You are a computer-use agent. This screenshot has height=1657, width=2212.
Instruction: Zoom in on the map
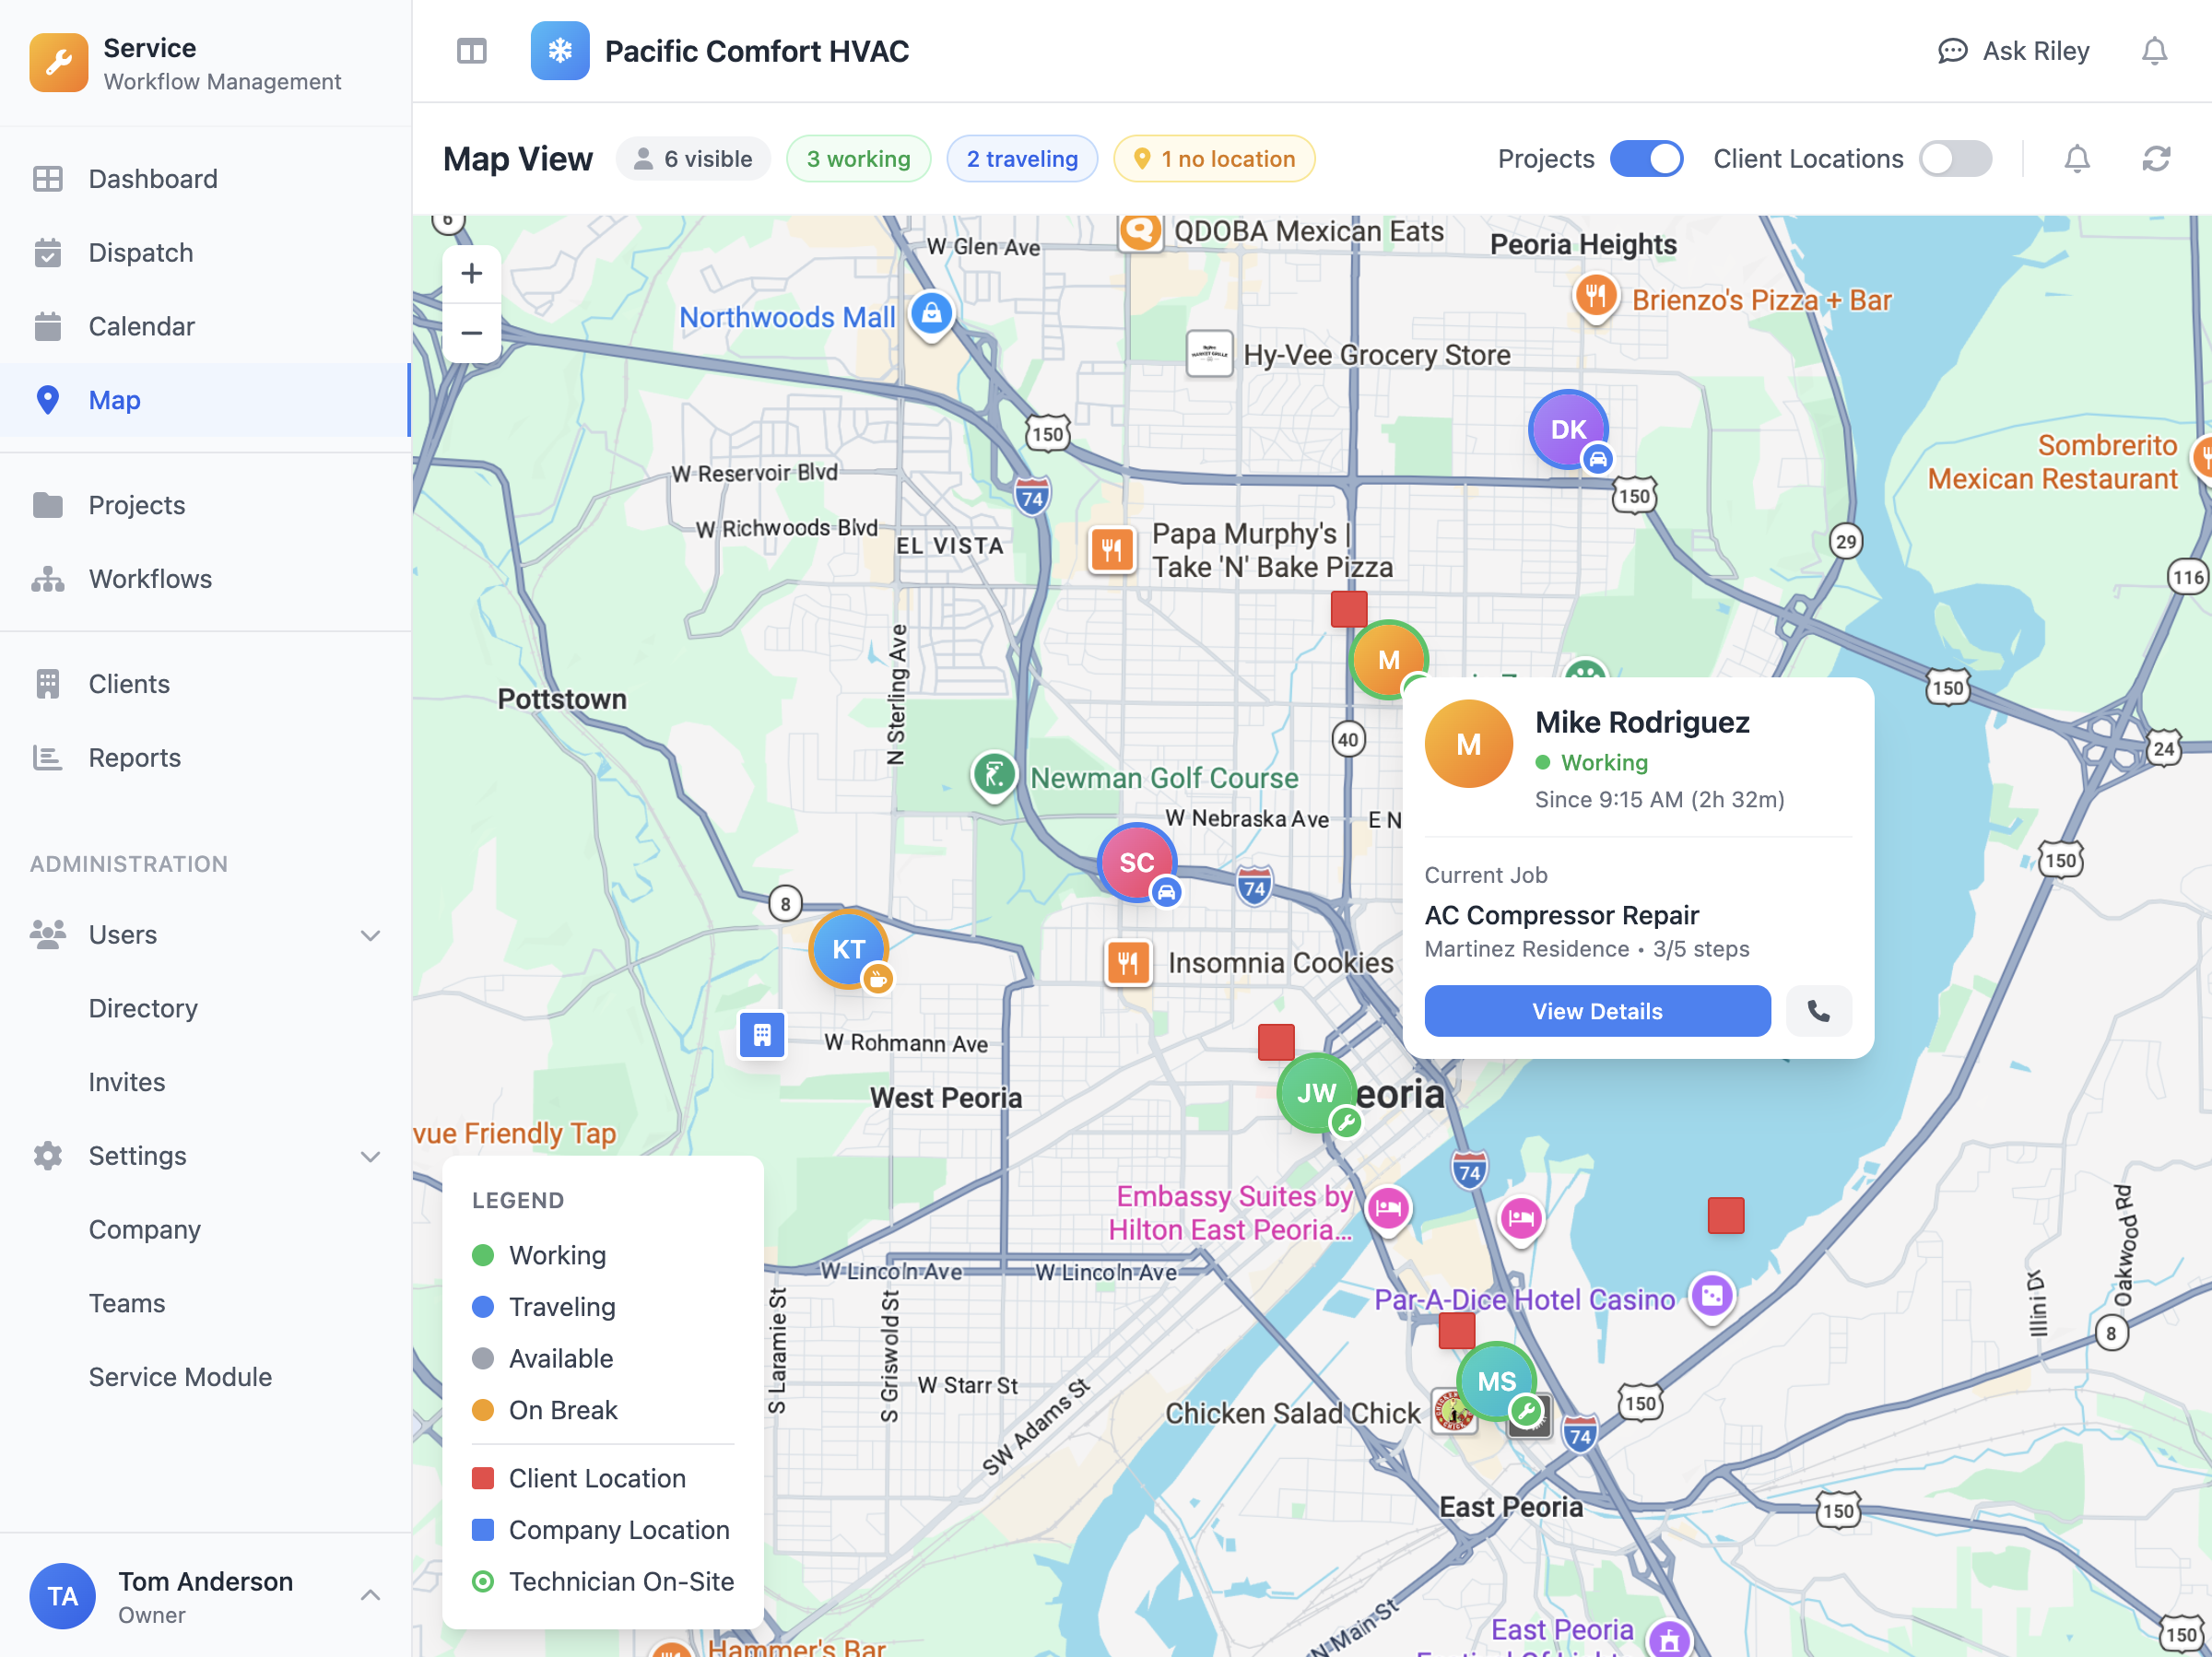tap(471, 273)
